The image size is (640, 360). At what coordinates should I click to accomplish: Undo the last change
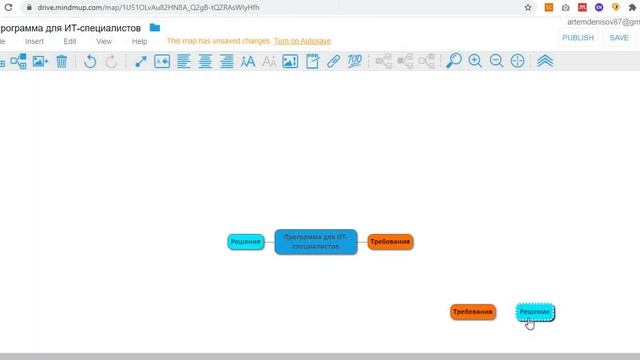point(90,61)
